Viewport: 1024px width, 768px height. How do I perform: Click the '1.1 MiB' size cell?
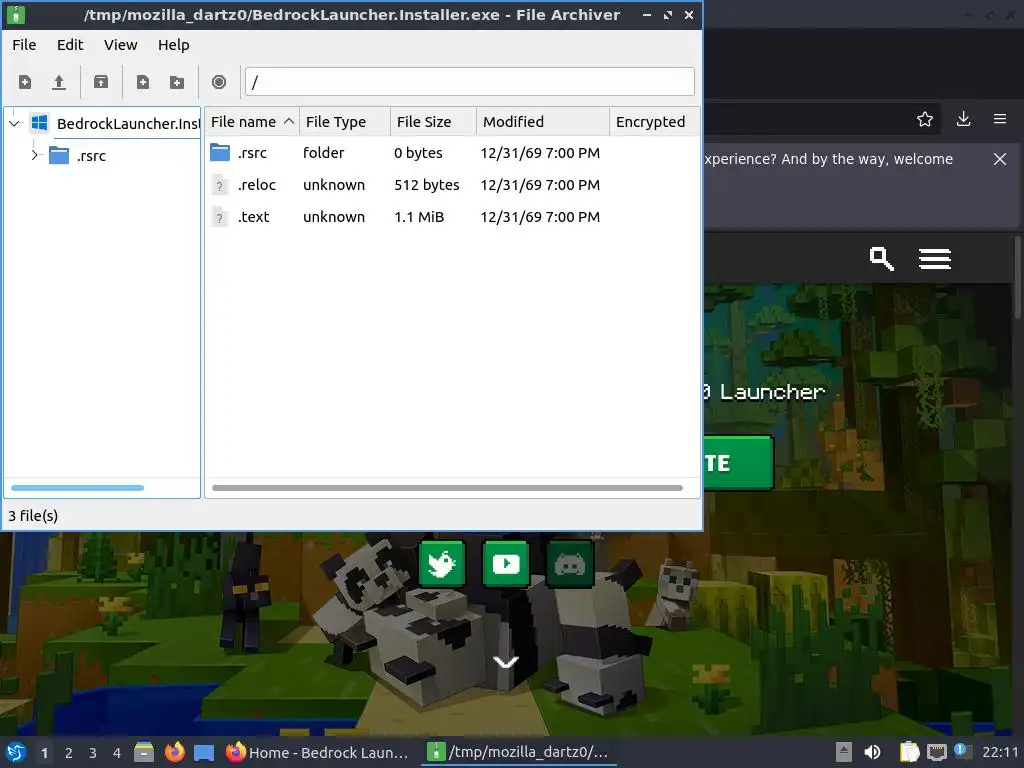(419, 217)
